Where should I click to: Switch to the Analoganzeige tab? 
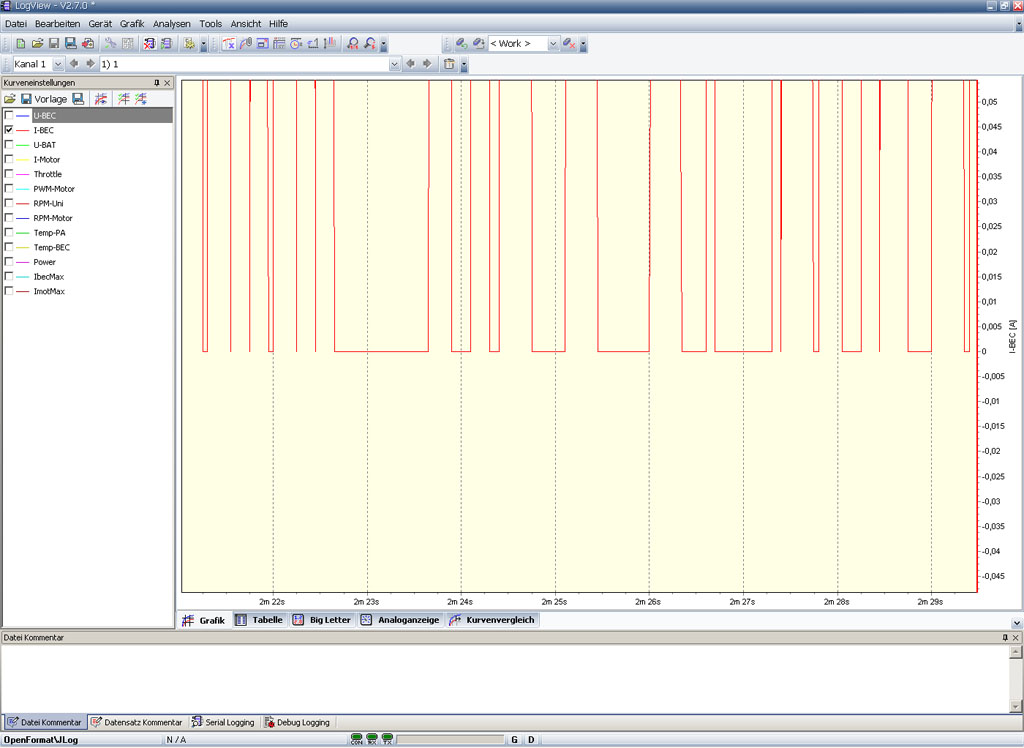[400, 620]
